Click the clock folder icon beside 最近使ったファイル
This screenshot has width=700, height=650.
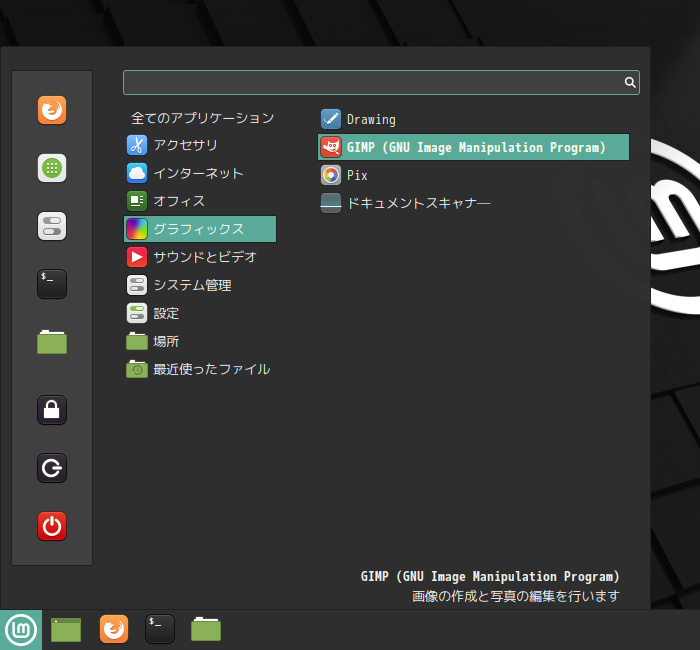click(x=137, y=369)
